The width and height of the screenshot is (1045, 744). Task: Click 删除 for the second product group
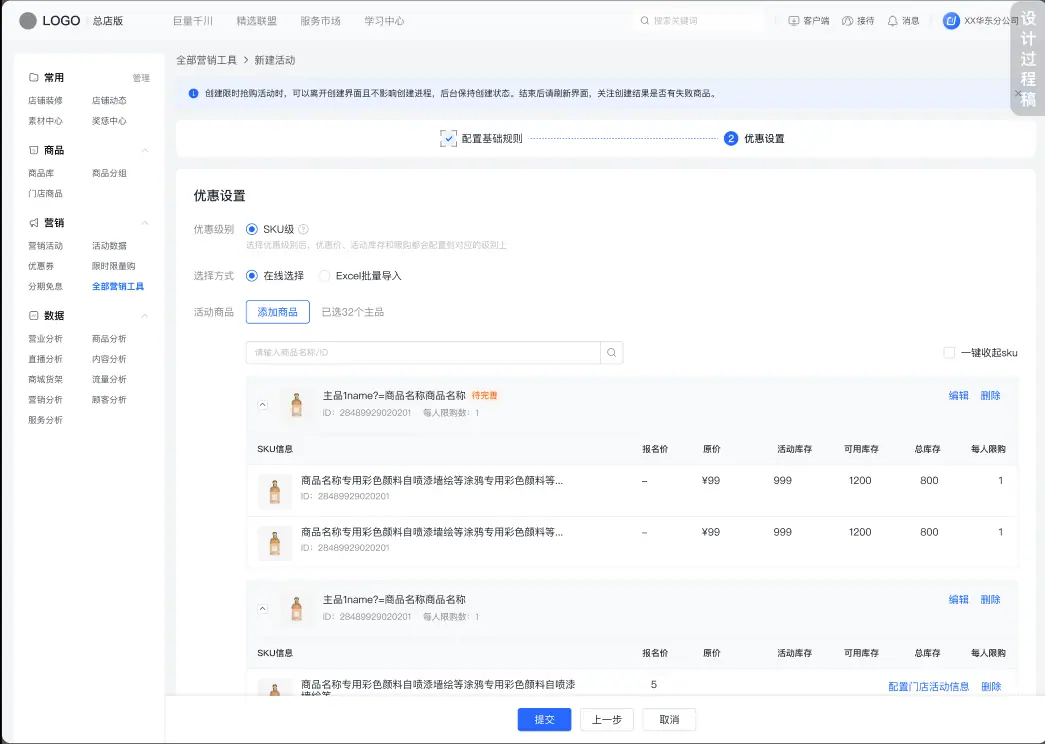tap(990, 599)
